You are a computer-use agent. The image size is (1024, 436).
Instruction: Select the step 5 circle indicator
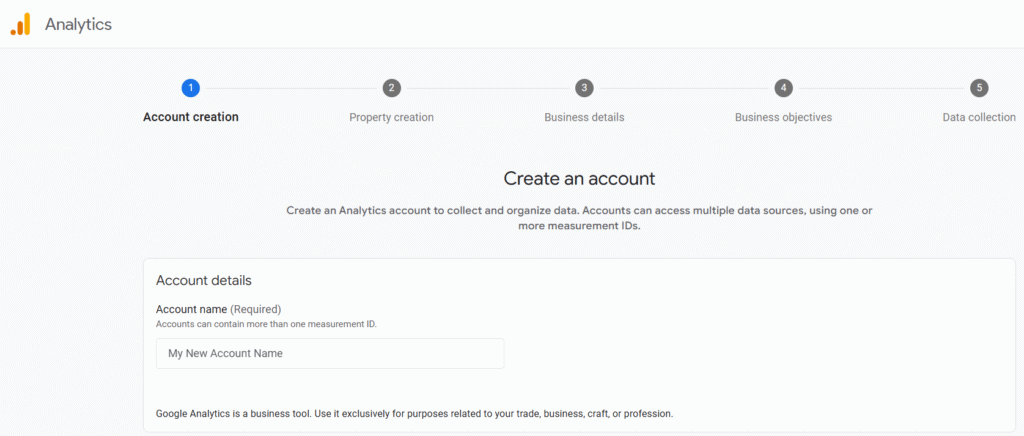[x=979, y=87]
